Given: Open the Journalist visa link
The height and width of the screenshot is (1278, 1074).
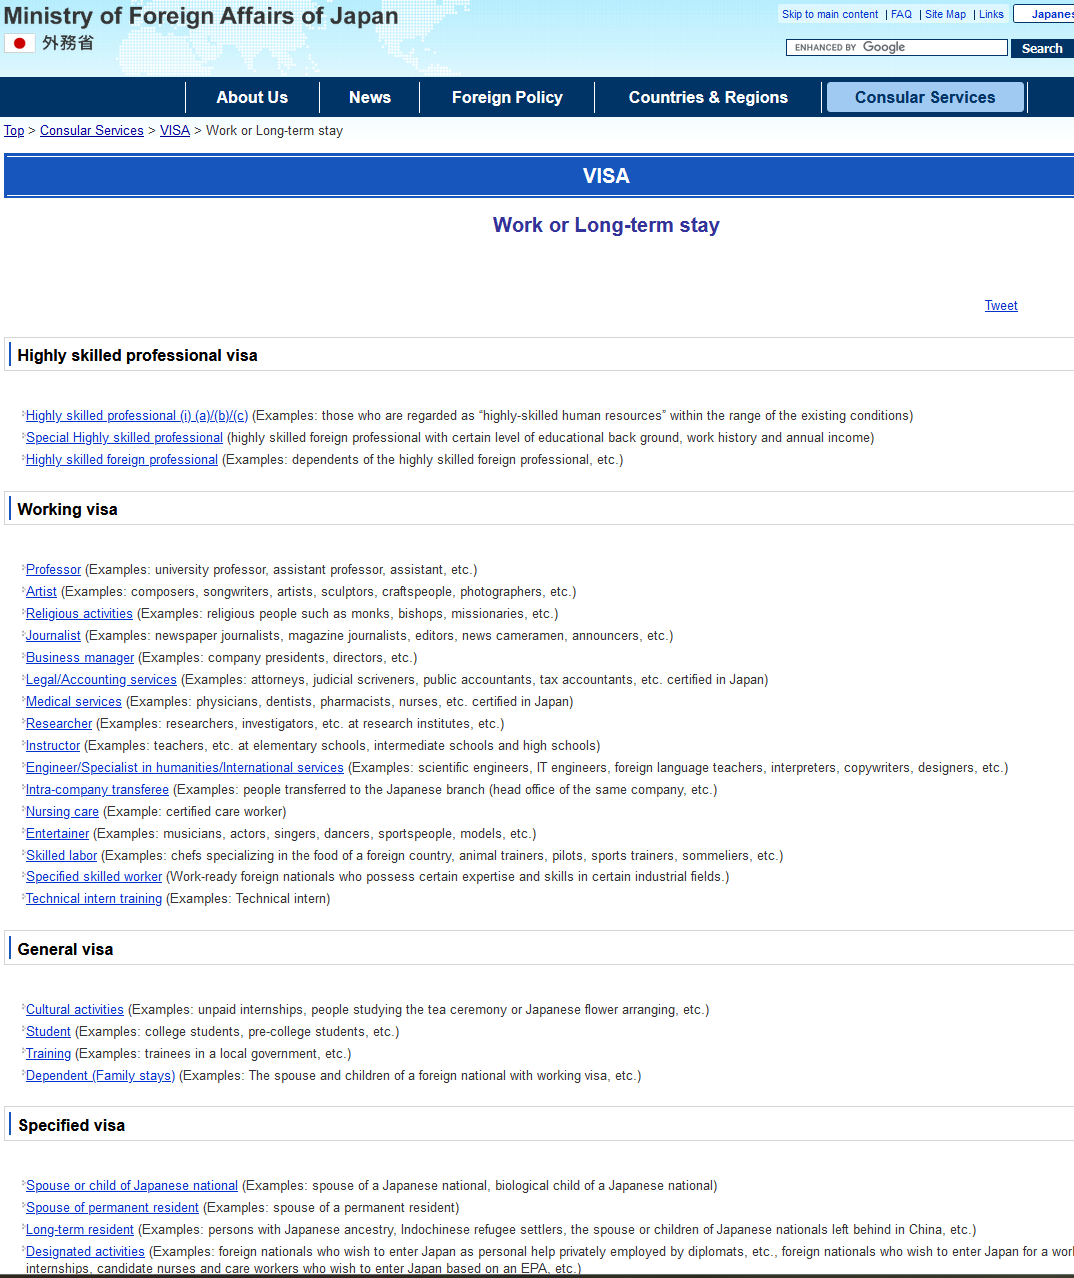Looking at the screenshot, I should pyautogui.click(x=53, y=636).
